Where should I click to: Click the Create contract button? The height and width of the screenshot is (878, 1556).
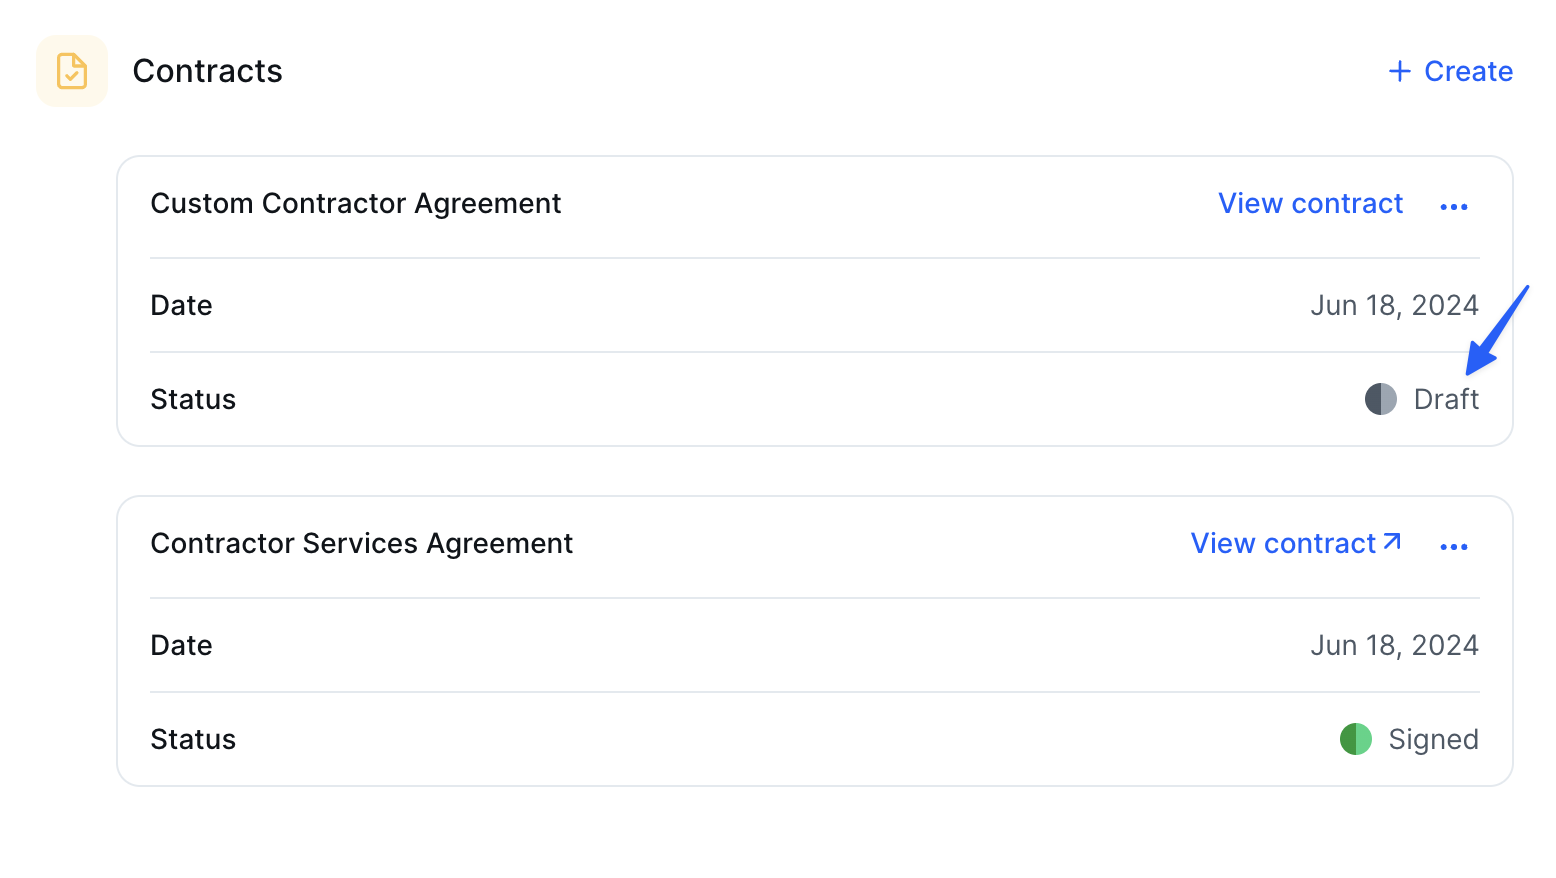[x=1451, y=71]
